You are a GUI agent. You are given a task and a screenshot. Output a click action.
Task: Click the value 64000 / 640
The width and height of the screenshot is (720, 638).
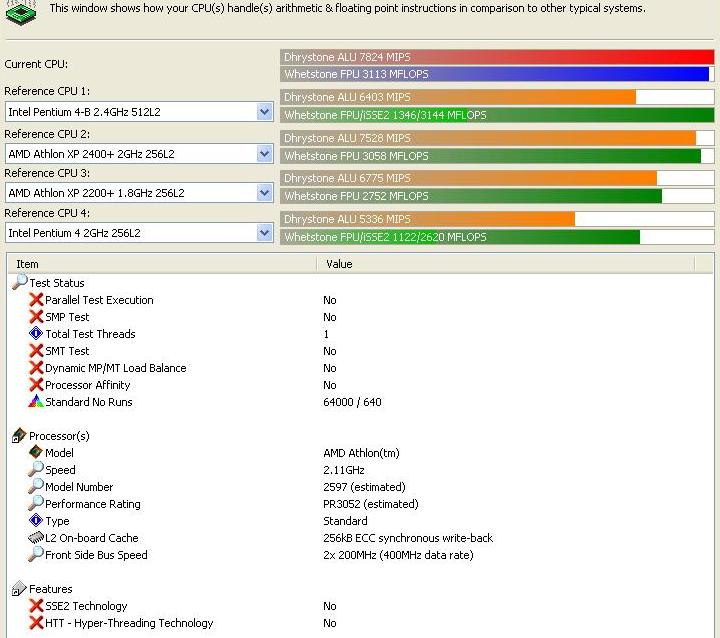pyautogui.click(x=352, y=402)
